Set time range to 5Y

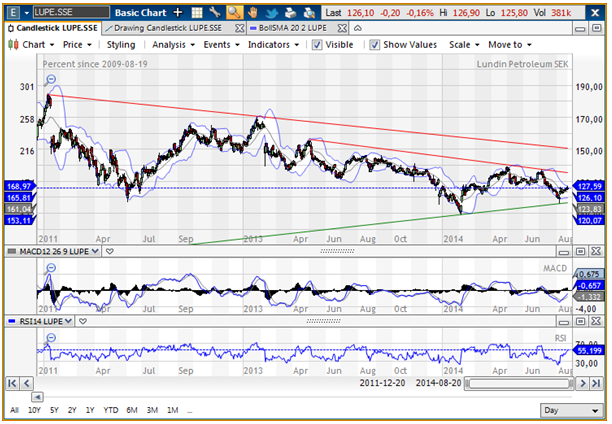pos(54,411)
